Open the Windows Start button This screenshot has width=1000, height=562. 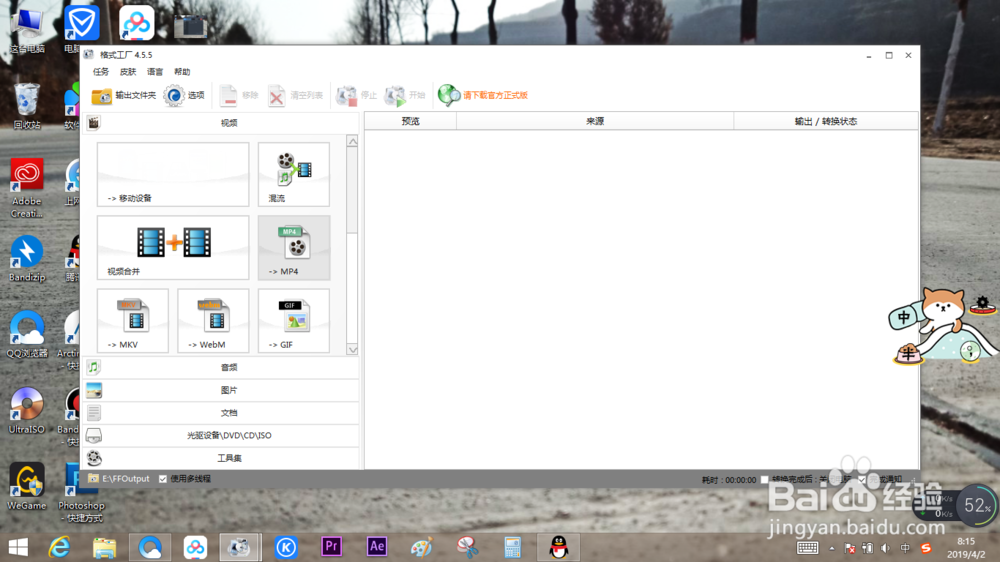pos(18,547)
